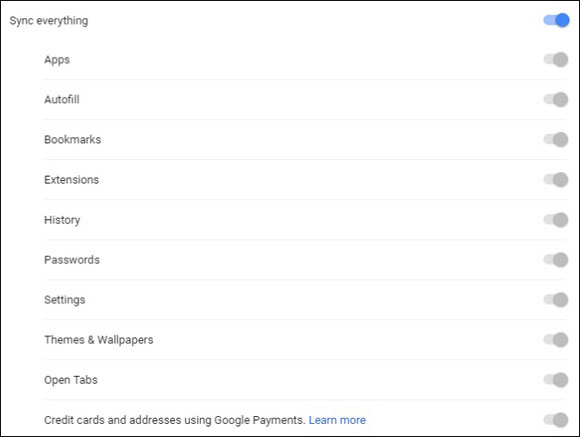Viewport: 580px width, 437px height.
Task: Toggle the Extensions sync switch
Action: pos(556,180)
